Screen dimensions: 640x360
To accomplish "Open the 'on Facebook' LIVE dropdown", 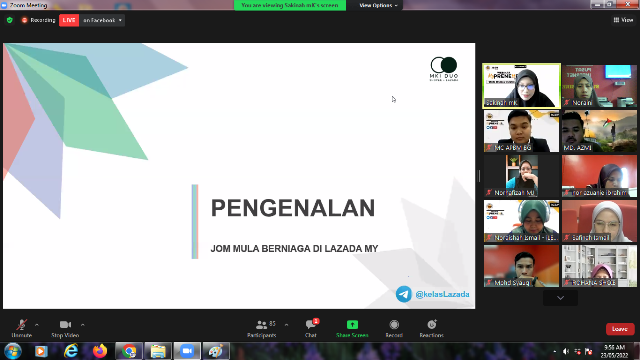I will pyautogui.click(x=102, y=20).
